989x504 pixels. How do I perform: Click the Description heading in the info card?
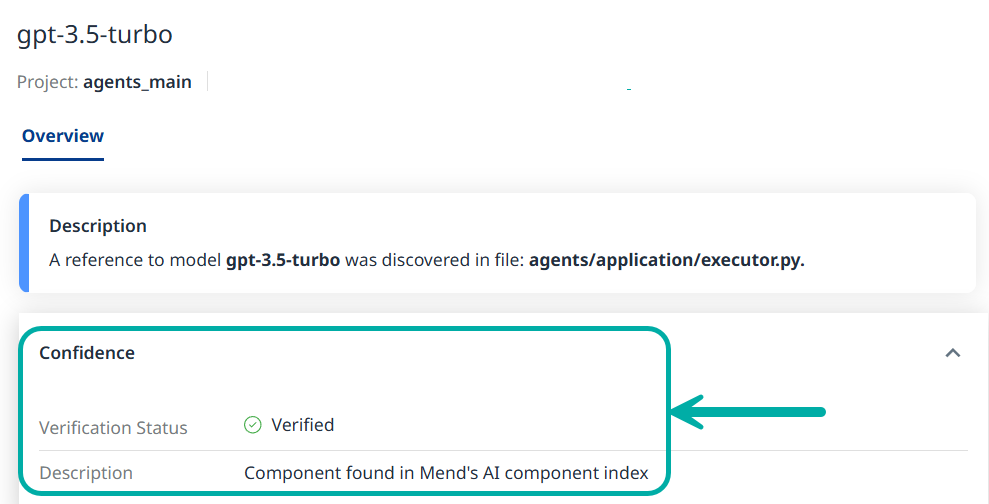point(98,226)
